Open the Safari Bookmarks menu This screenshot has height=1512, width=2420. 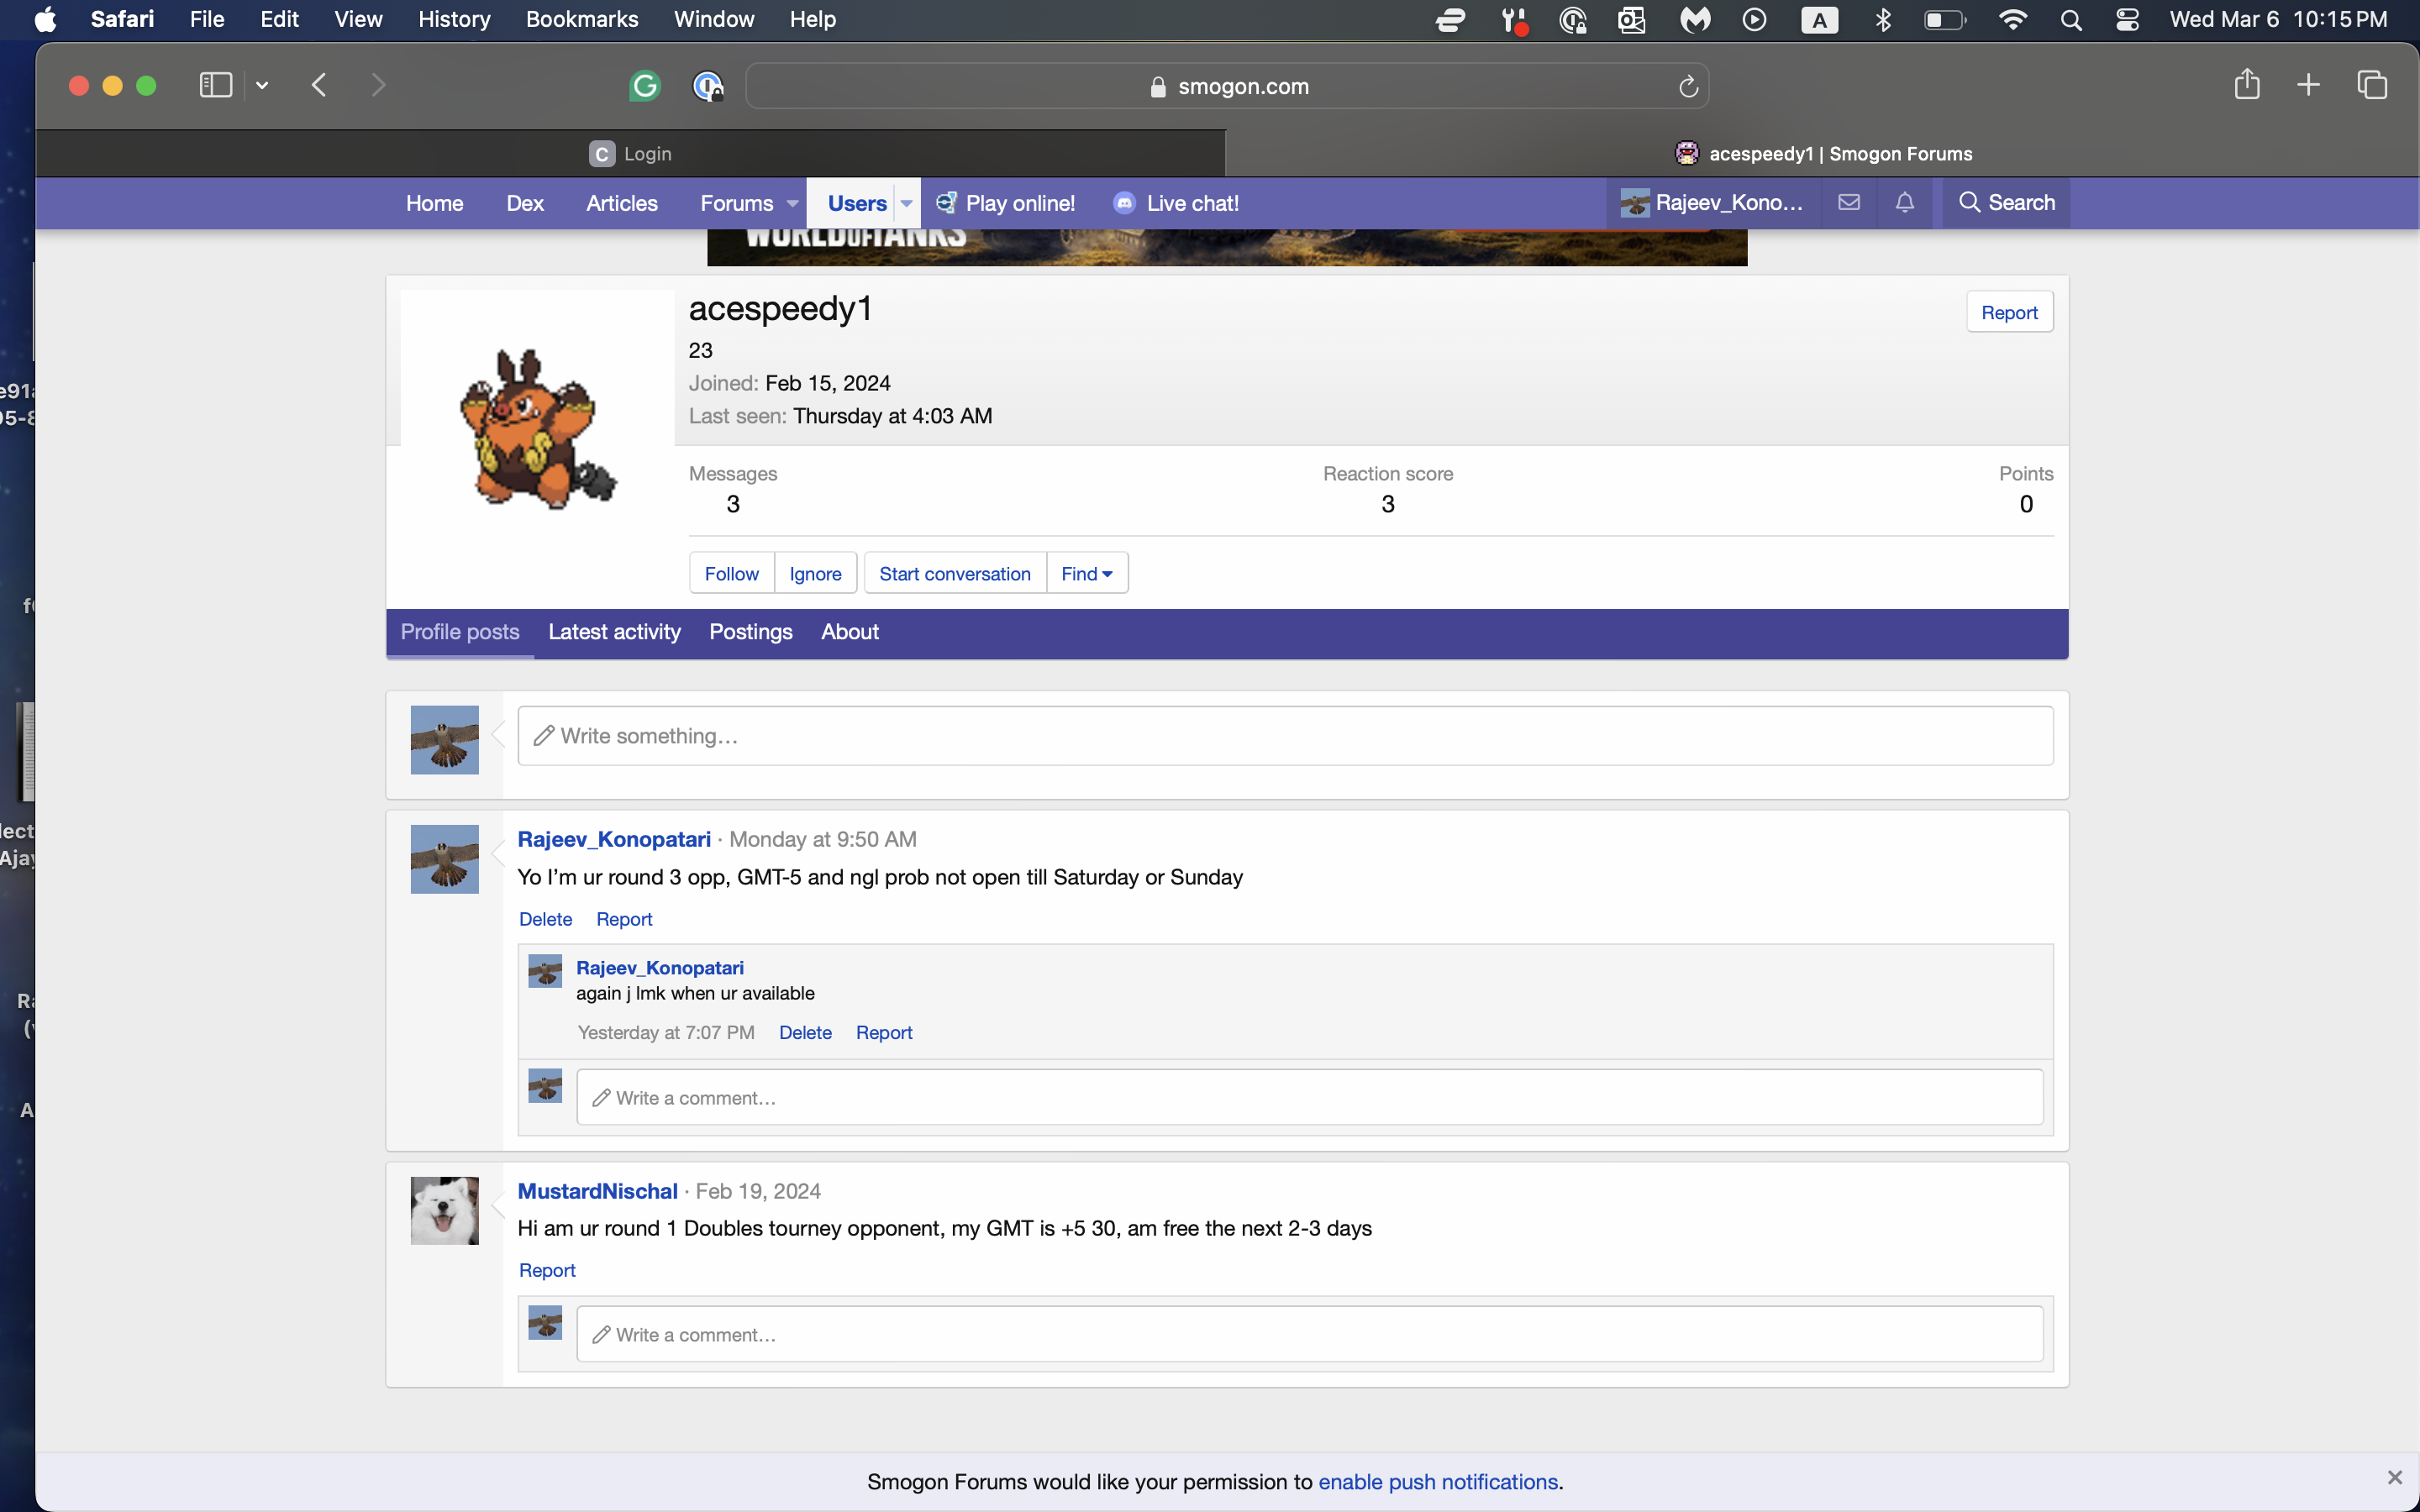click(x=582, y=20)
